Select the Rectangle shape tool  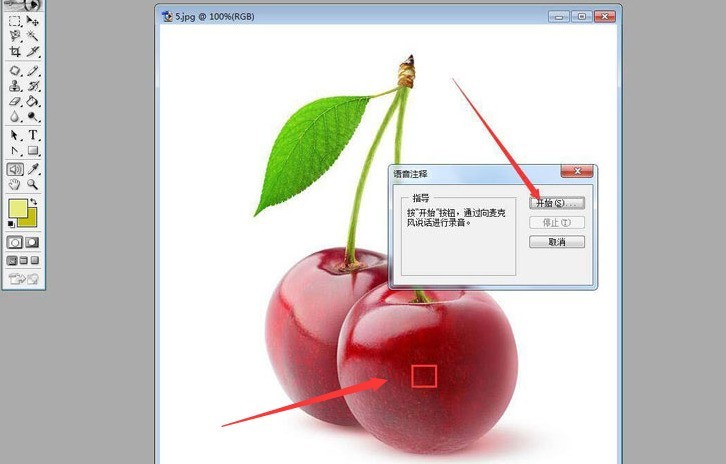[32, 150]
